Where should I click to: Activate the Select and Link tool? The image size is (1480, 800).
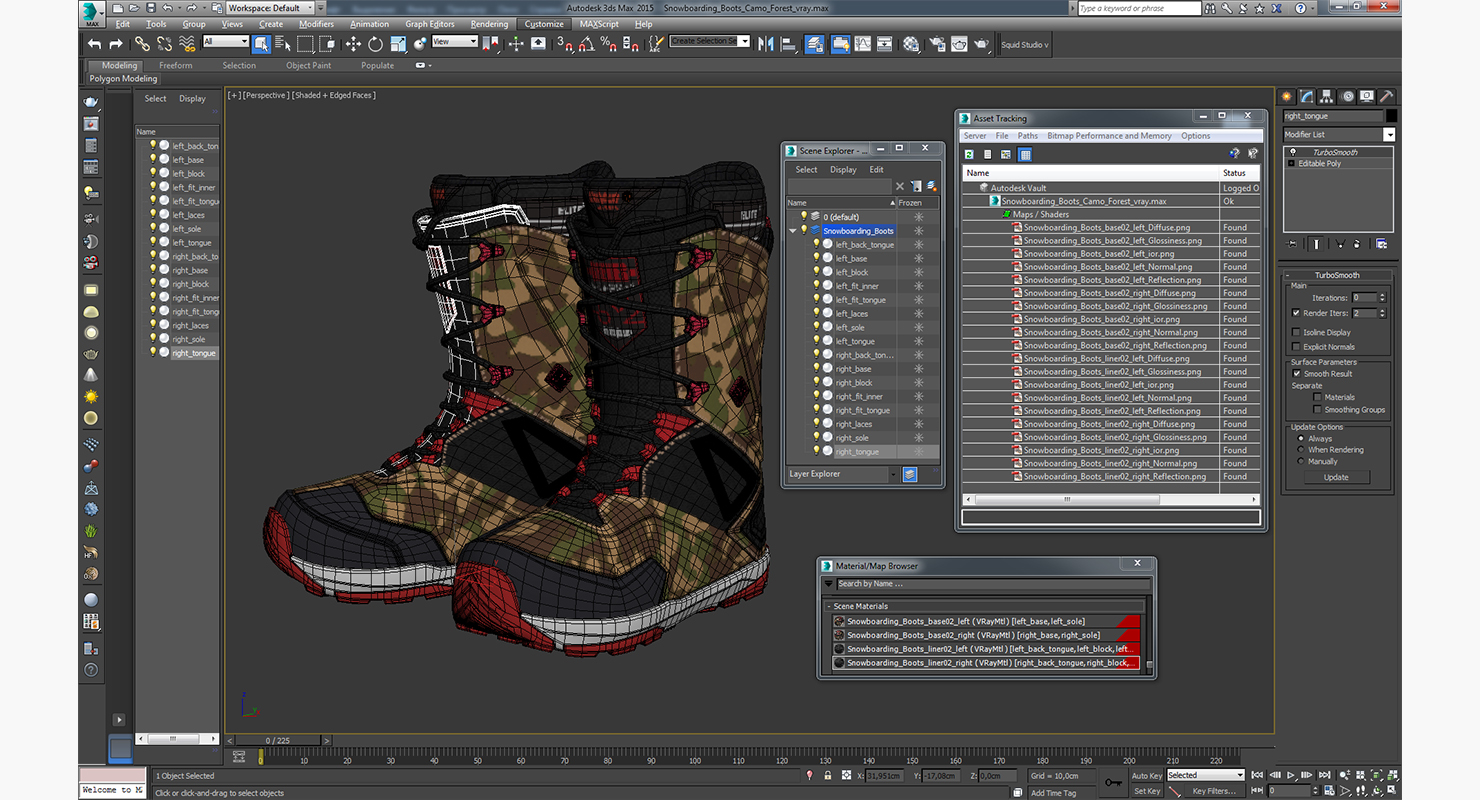[x=142, y=44]
